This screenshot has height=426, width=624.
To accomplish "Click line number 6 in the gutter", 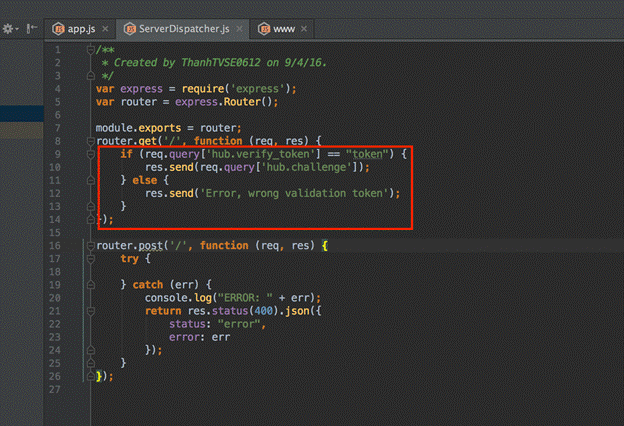I will point(58,115).
